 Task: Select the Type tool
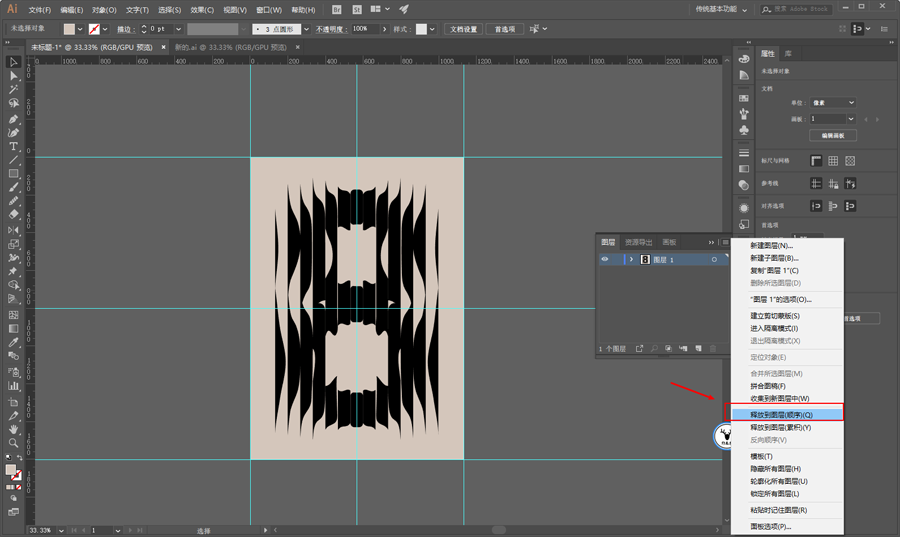coord(14,147)
